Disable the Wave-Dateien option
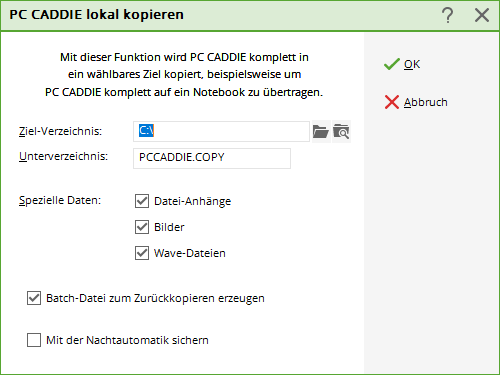 point(142,253)
